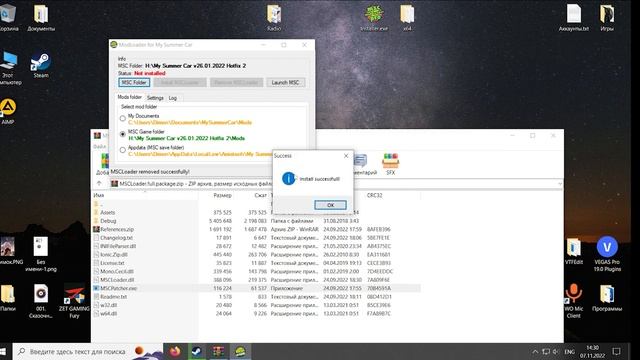This screenshot has height=360, width=640.
Task: Open the WinRAR address bar dropdown
Action: (560, 184)
